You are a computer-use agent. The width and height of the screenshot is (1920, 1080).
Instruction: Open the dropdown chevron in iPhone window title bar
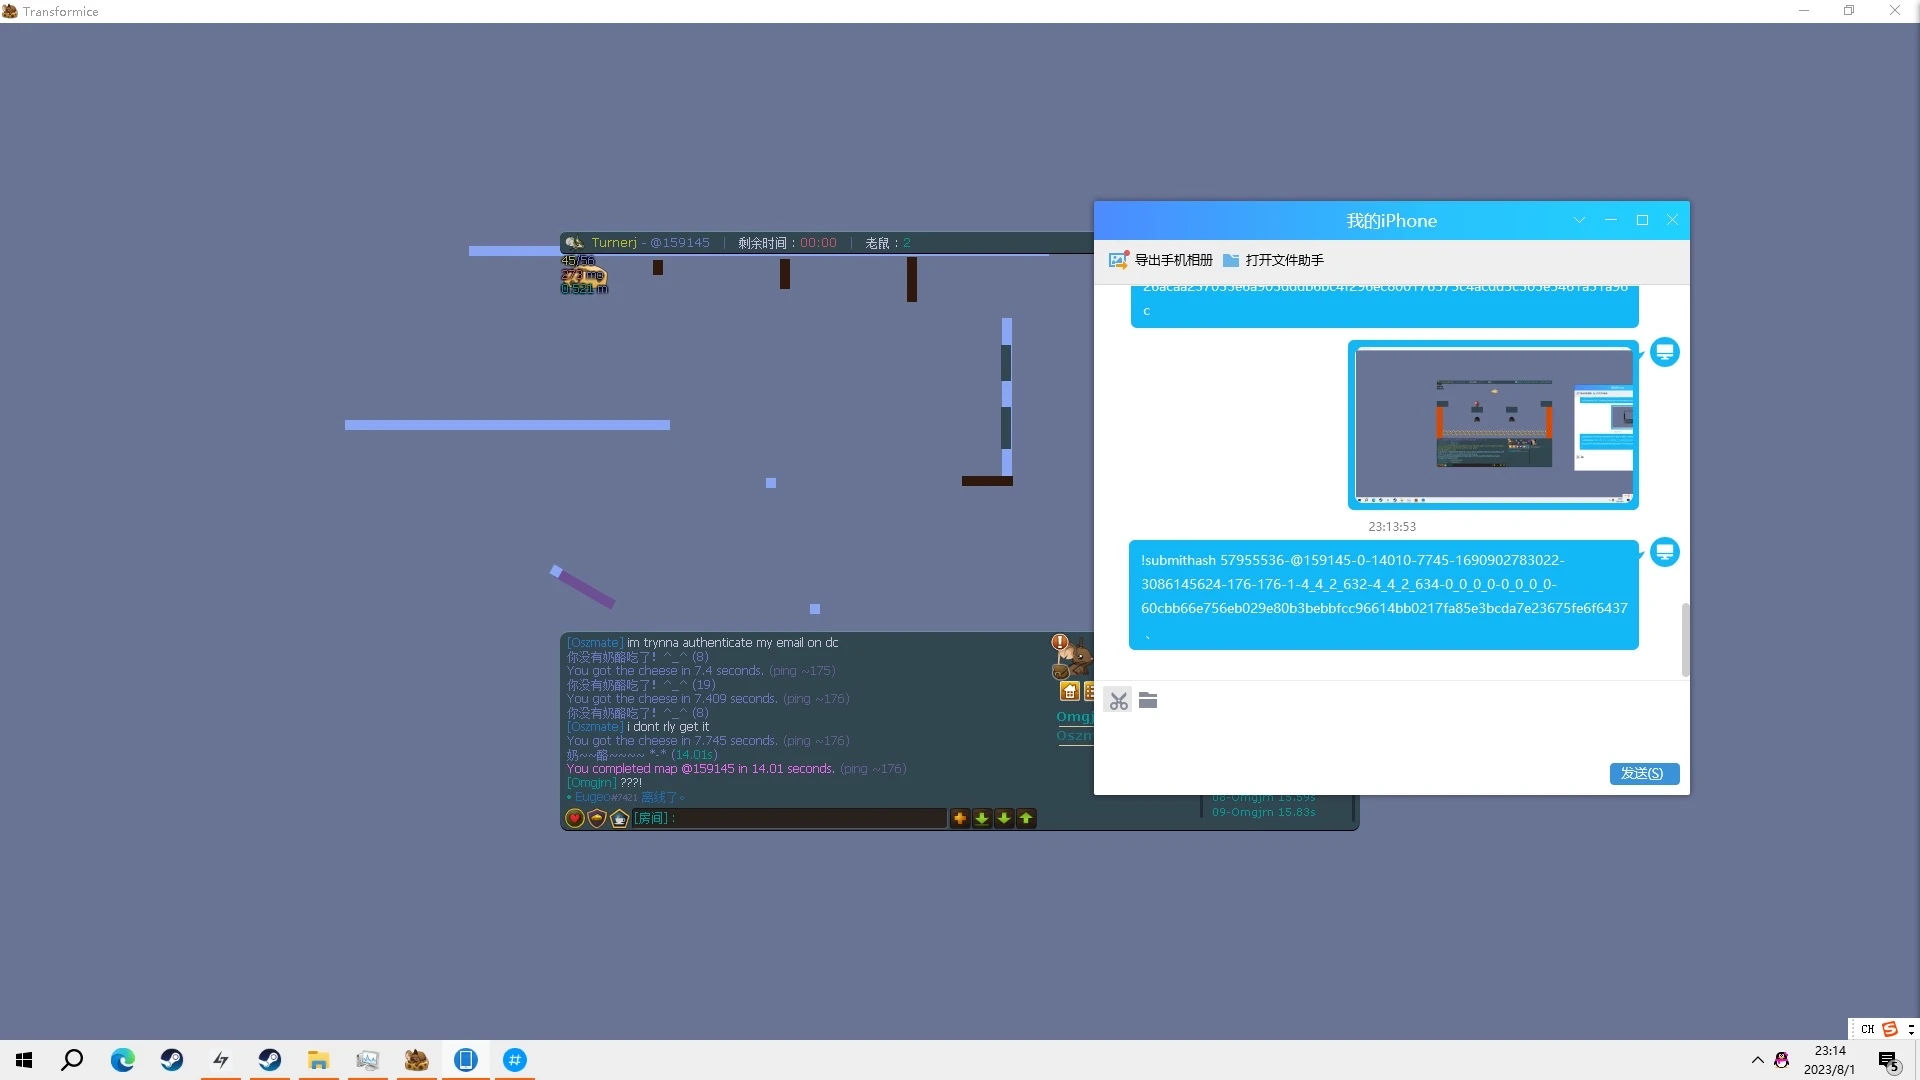[x=1579, y=220]
